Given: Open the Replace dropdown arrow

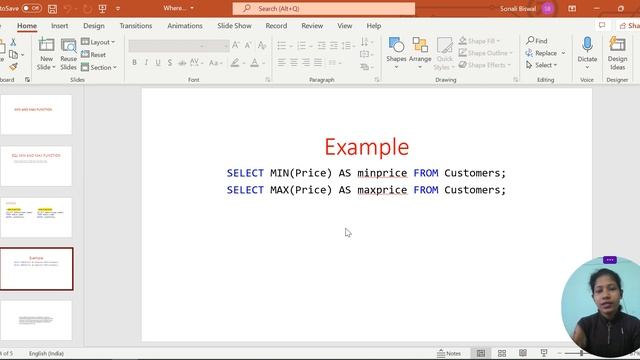Looking at the screenshot, I should click(563, 53).
